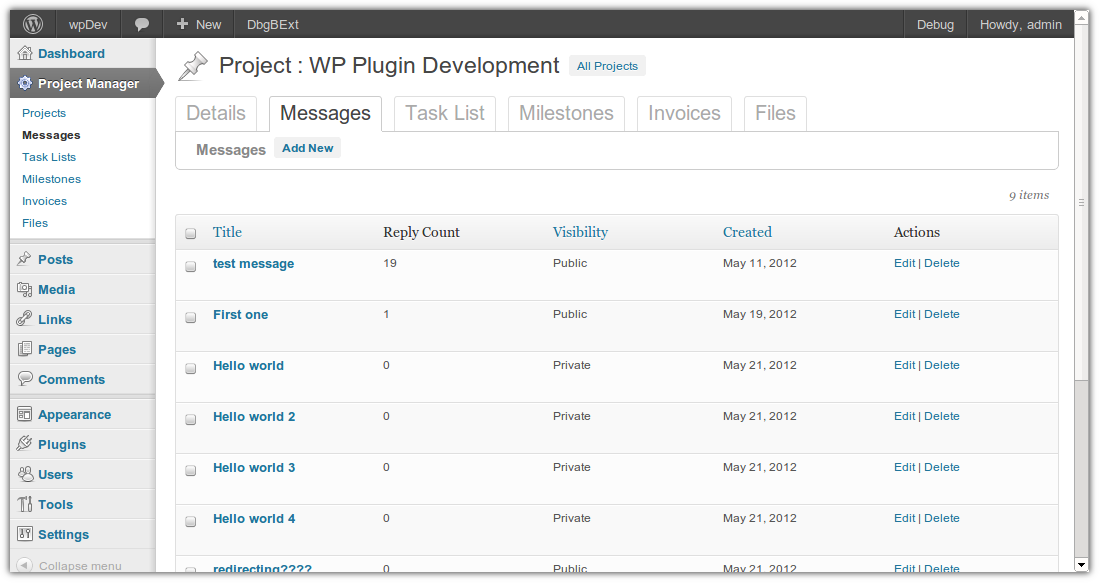The height and width of the screenshot is (584, 1101).
Task: Open the '+ New' dropdown in admin bar
Action: pyautogui.click(x=198, y=24)
